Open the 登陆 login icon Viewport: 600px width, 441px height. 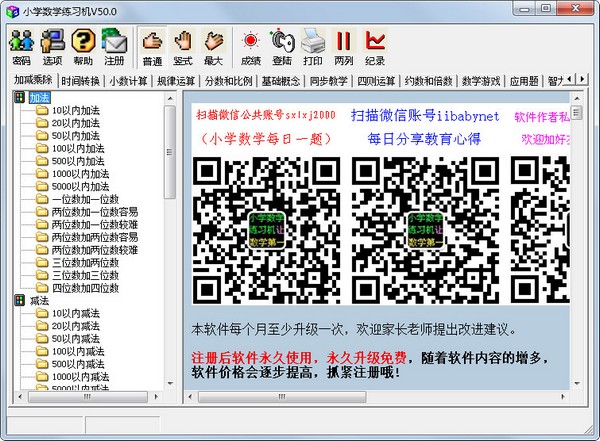click(x=282, y=47)
